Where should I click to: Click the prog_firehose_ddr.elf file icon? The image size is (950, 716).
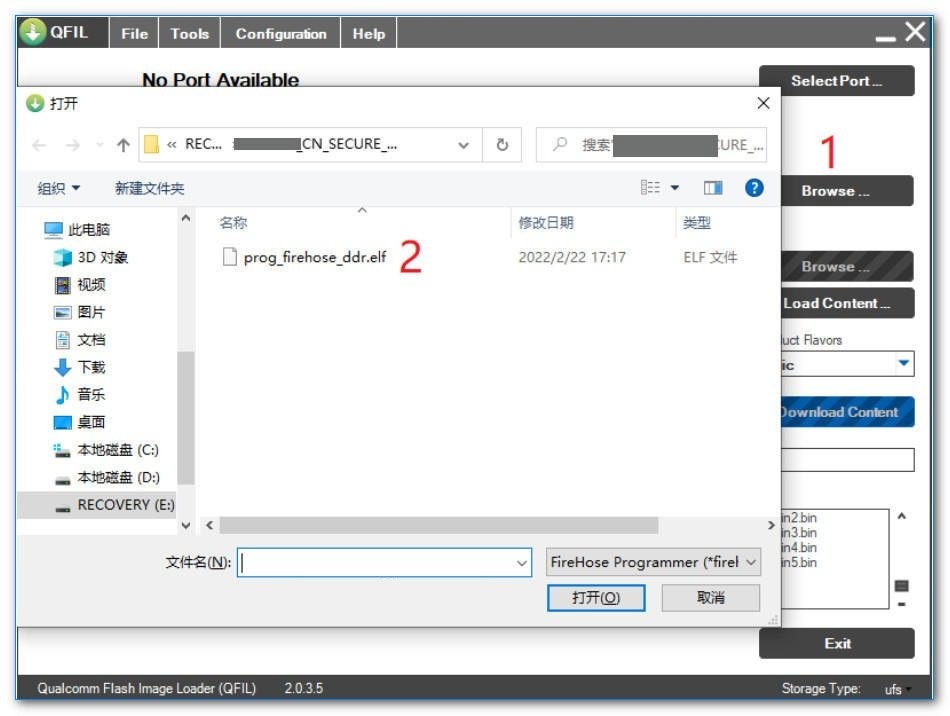pyautogui.click(x=230, y=257)
